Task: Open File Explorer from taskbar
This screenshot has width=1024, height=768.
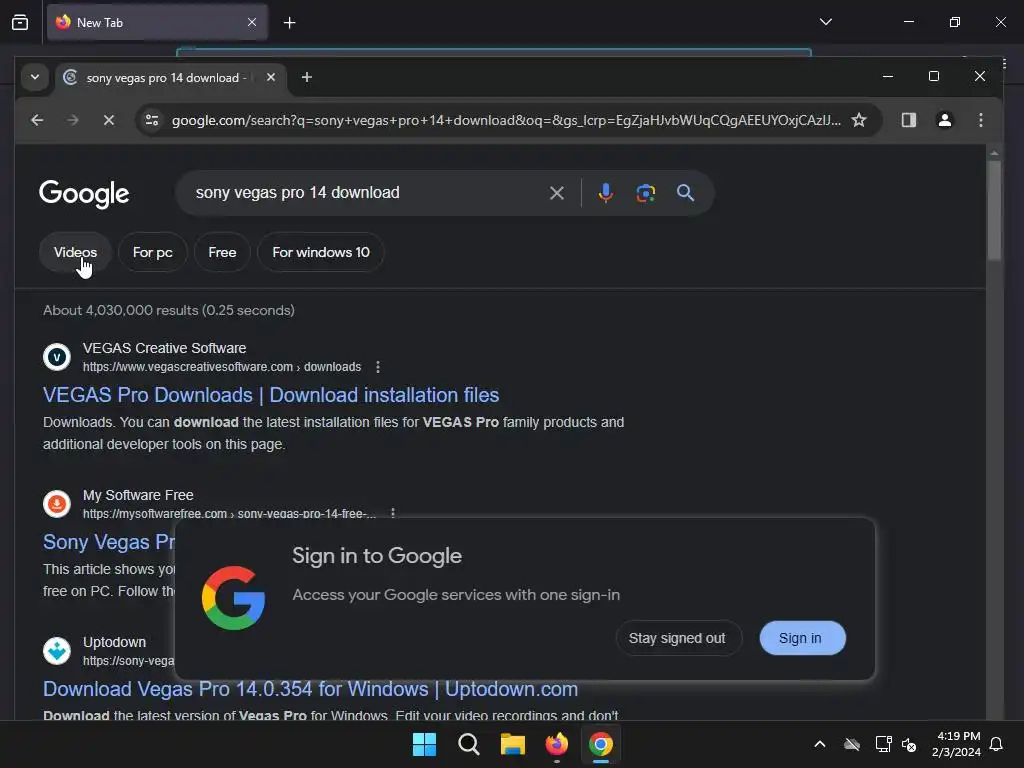Action: click(513, 744)
